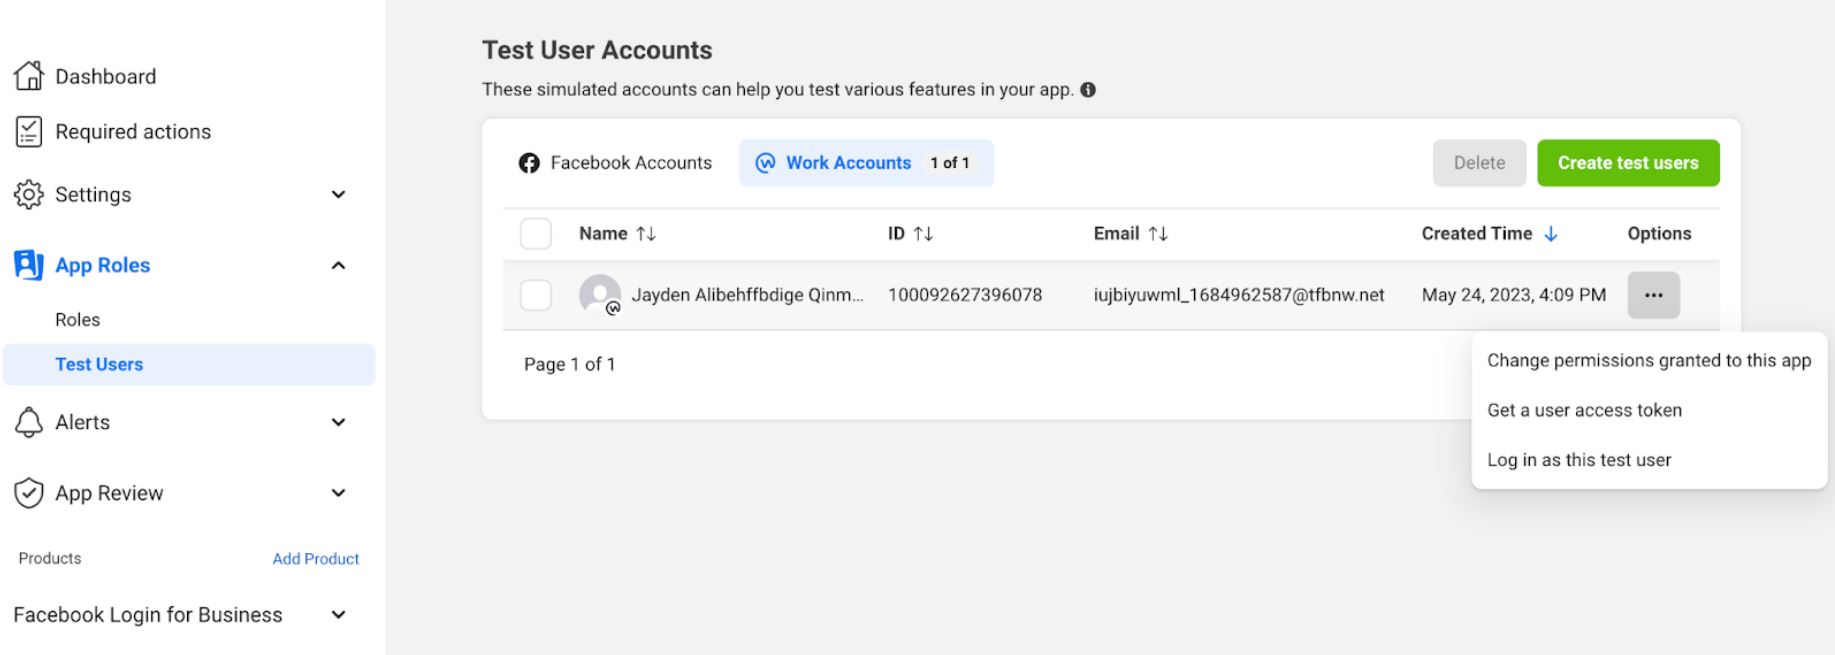Click the Dashboard house icon

pyautogui.click(x=29, y=76)
